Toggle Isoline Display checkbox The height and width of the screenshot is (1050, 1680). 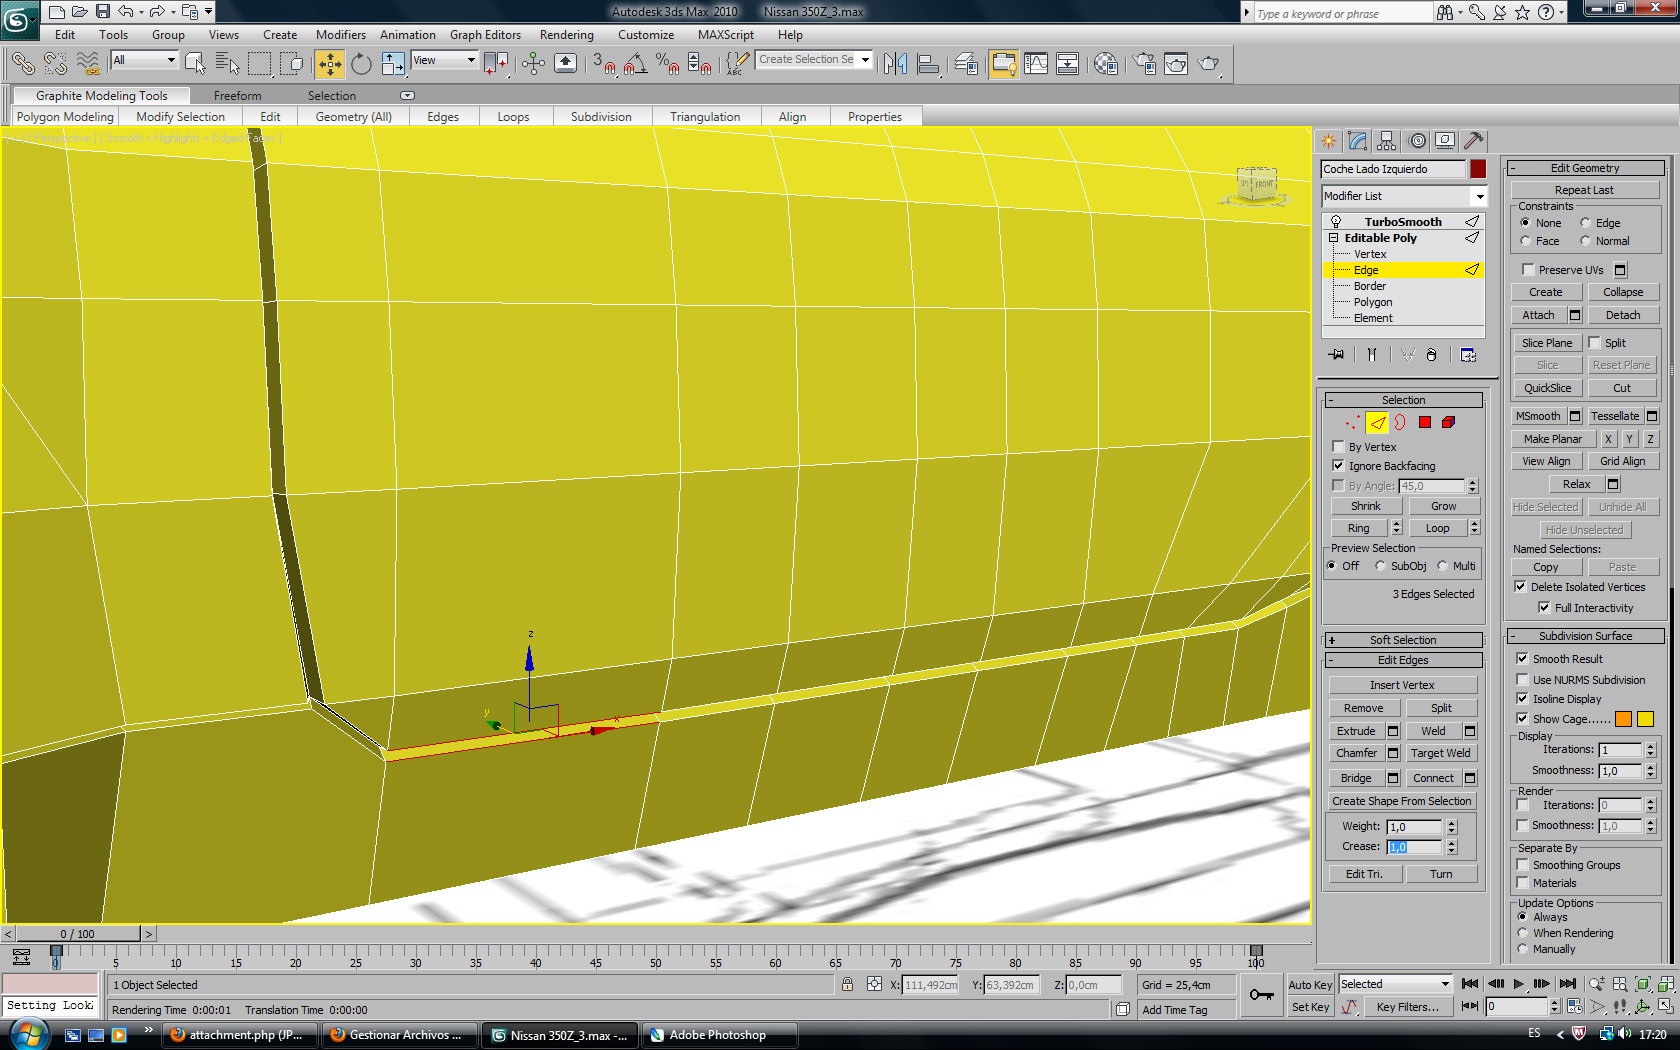(1522, 699)
